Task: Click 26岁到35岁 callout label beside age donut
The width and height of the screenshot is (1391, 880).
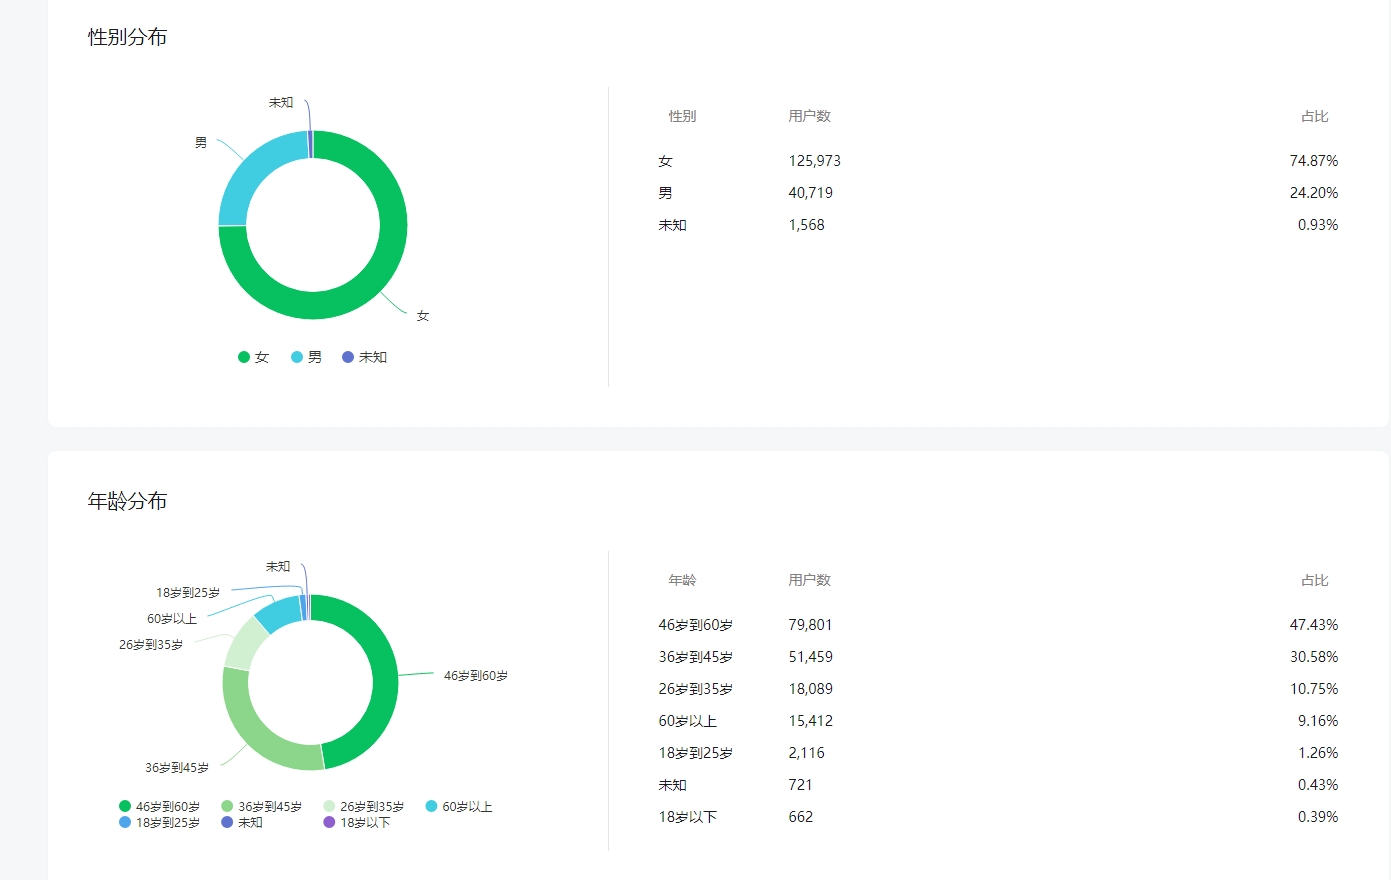Action: [x=151, y=645]
